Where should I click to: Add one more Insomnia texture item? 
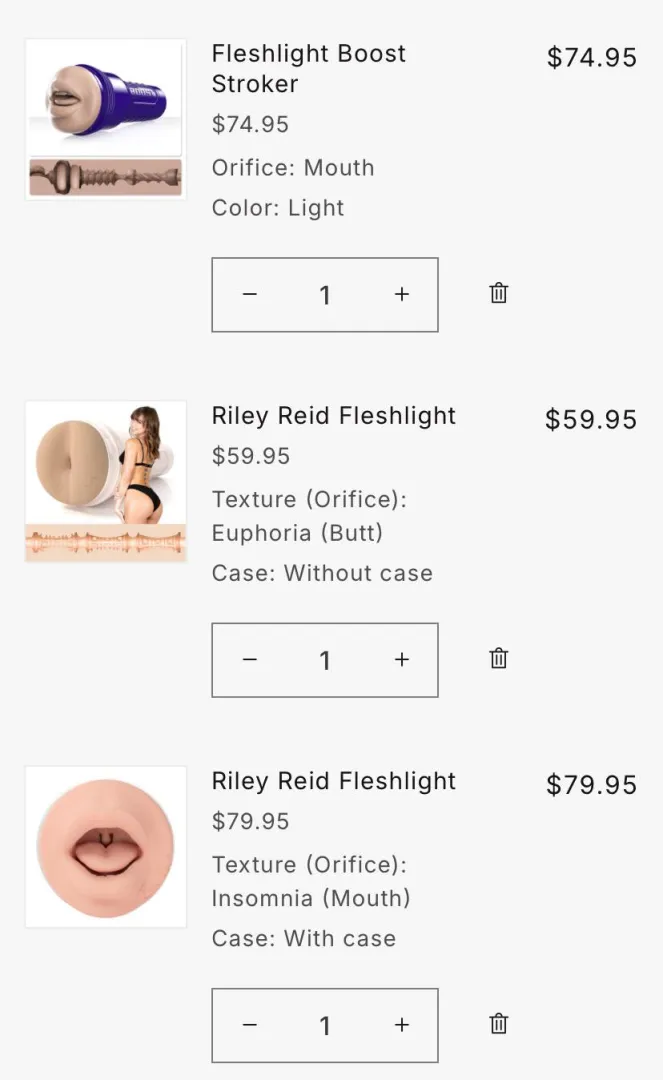pos(402,1025)
